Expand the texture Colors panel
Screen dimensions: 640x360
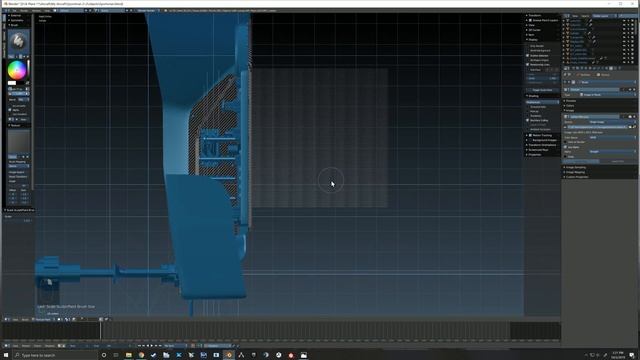(x=570, y=106)
